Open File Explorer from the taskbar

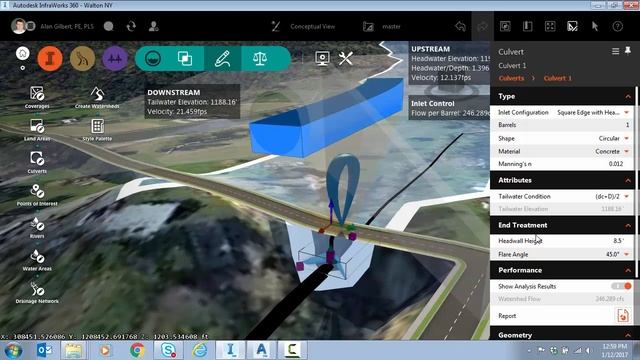click(73, 350)
